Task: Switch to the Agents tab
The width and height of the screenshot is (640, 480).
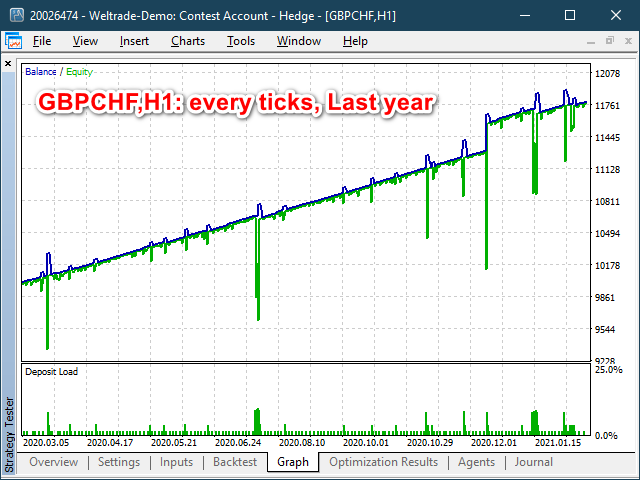Action: (x=476, y=462)
